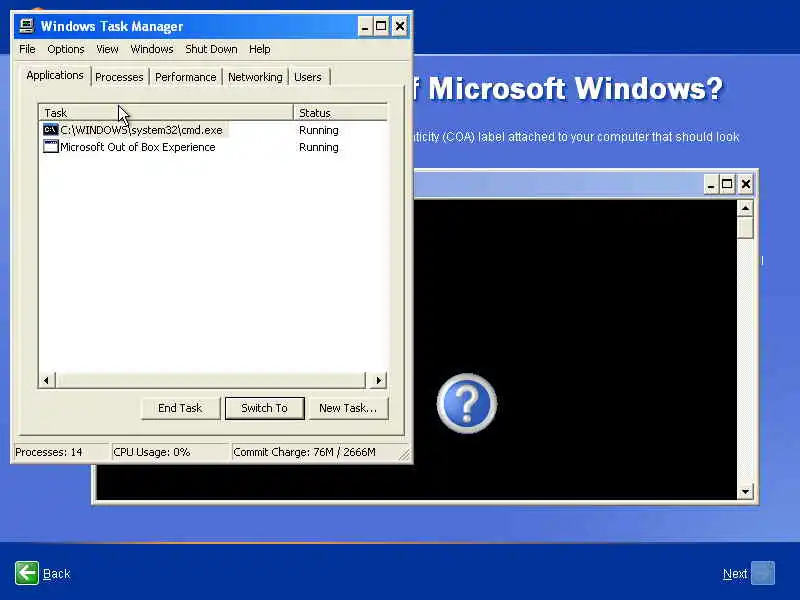800x600 pixels.
Task: Select the C:\WINDOWS\system32\cmd.exe task
Action: coord(141,130)
